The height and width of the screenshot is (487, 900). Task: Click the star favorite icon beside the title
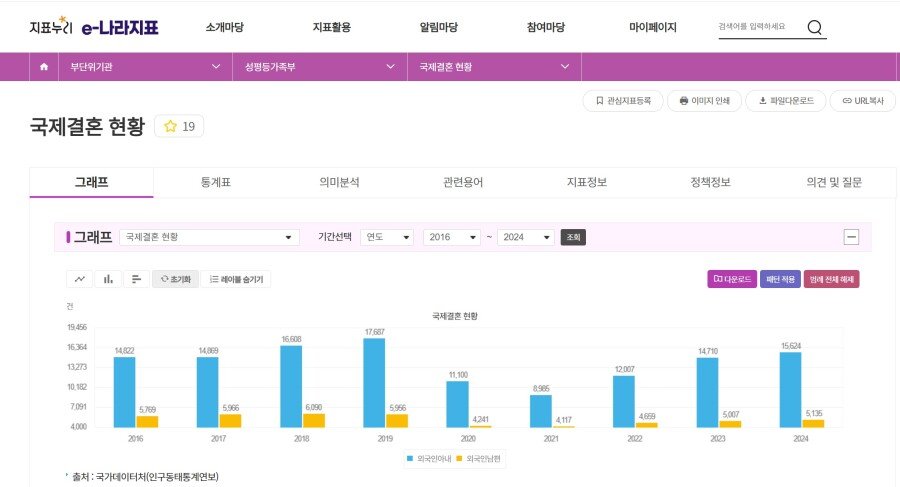pyautogui.click(x=170, y=127)
